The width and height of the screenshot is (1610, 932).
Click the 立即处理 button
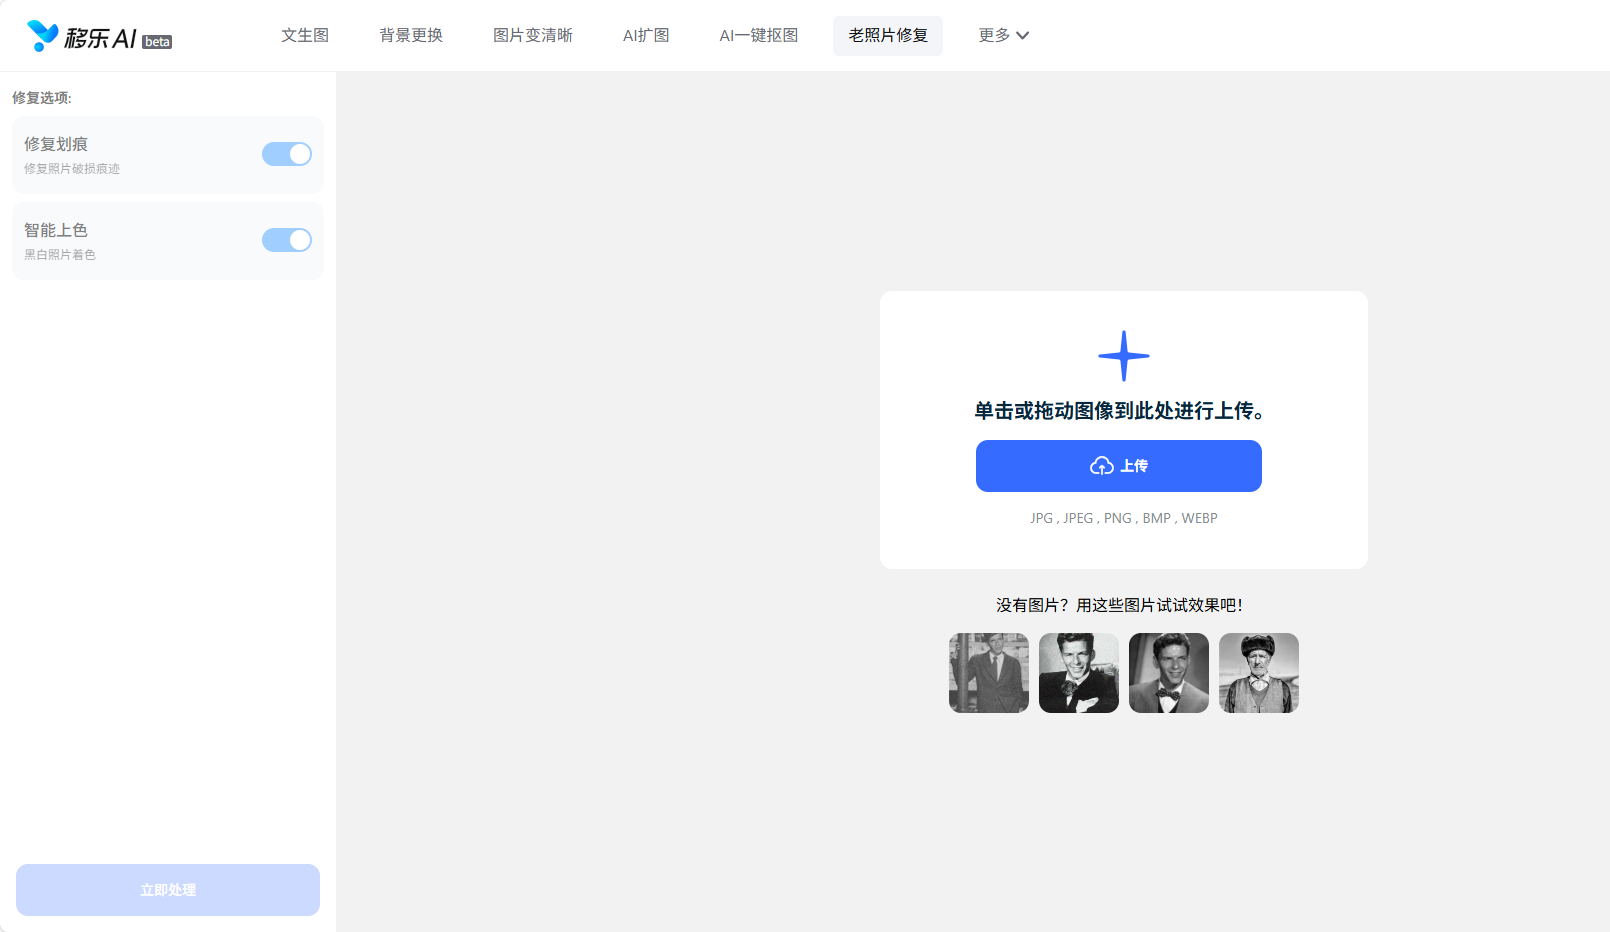(168, 890)
